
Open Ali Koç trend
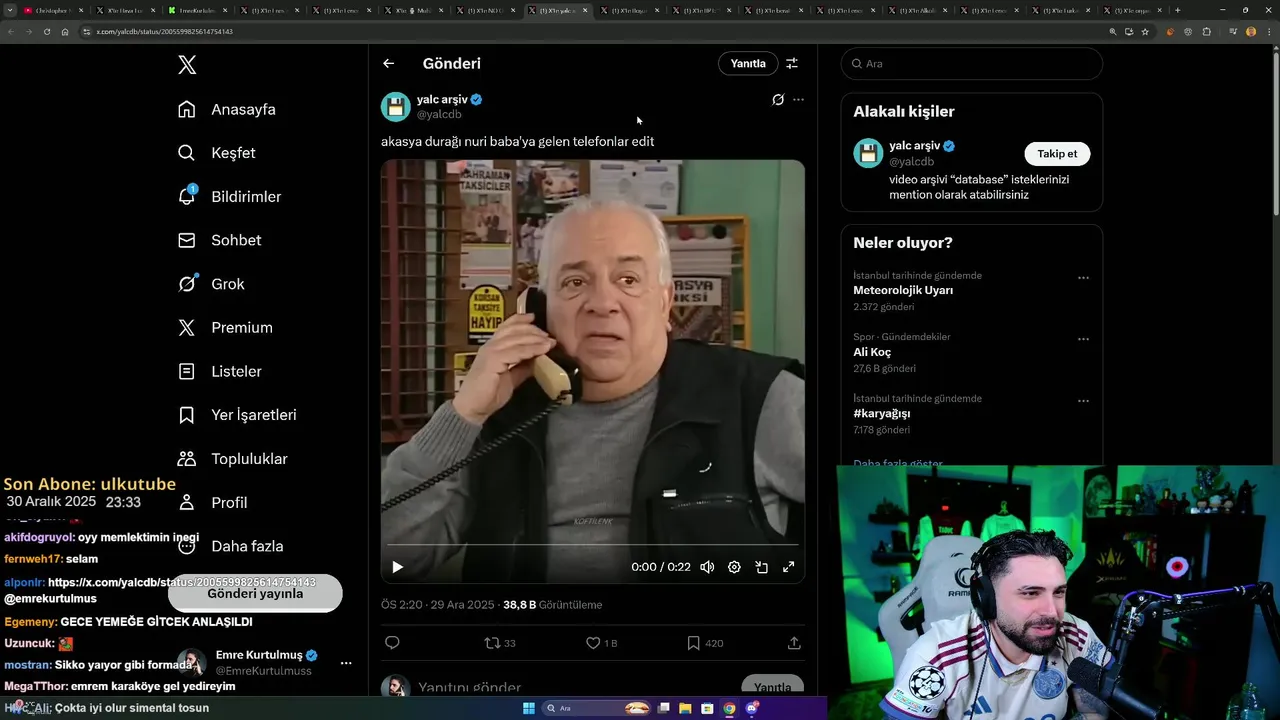[x=872, y=352]
